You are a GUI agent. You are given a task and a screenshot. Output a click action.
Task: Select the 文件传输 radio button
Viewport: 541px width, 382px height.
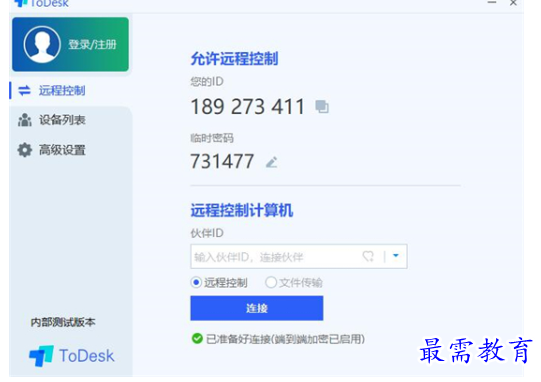tap(271, 283)
